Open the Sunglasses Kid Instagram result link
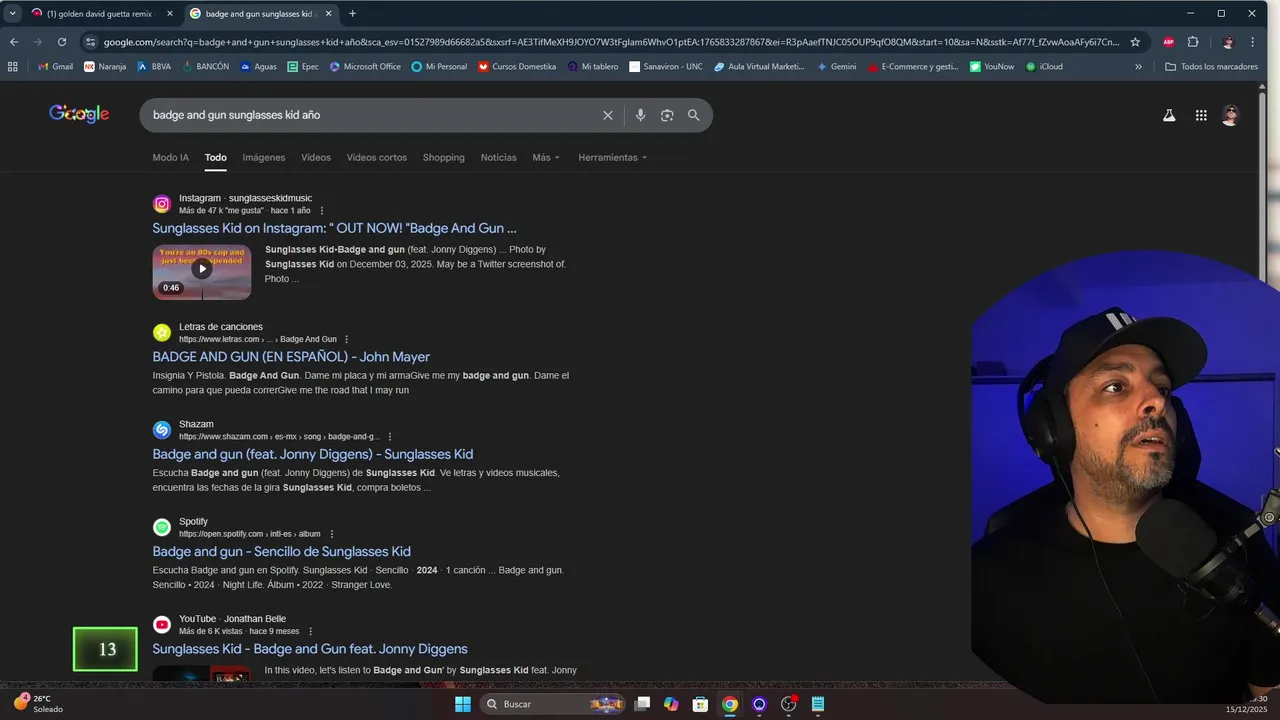 pos(334,228)
